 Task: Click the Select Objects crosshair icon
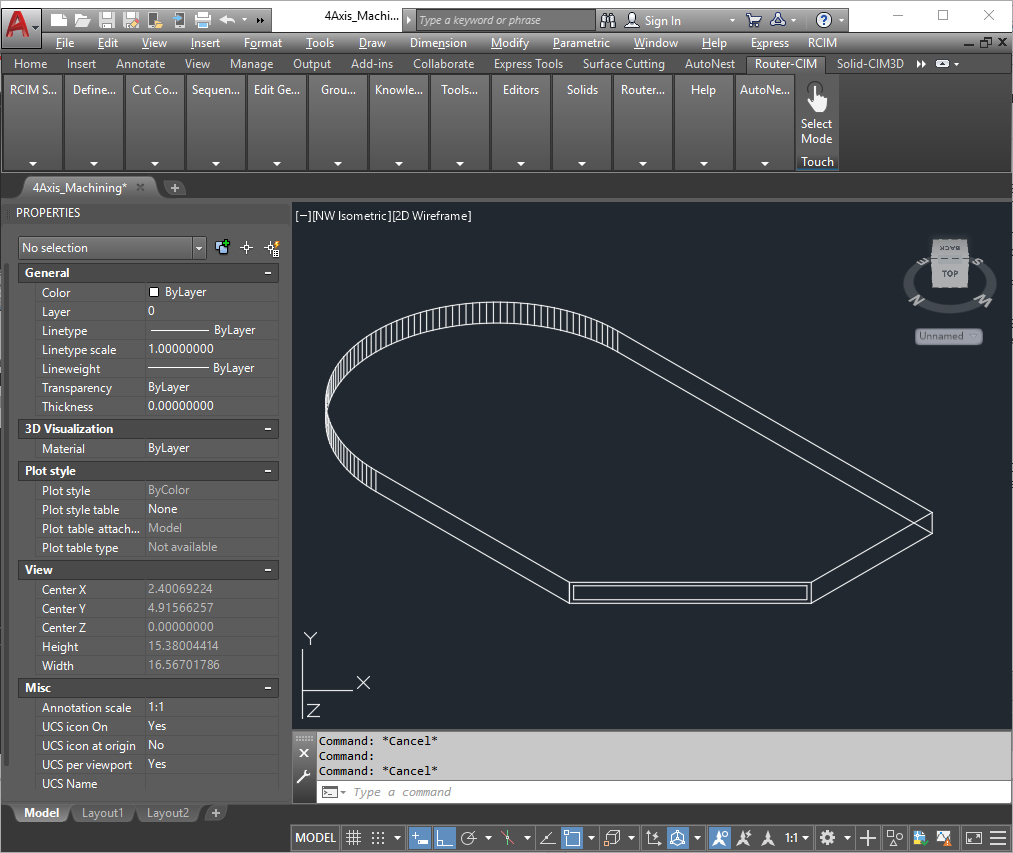tap(246, 248)
